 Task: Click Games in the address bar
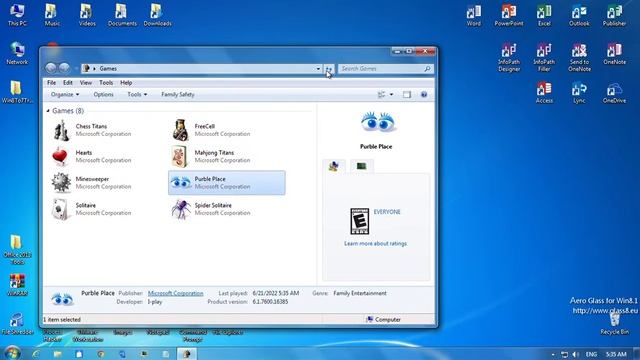click(x=108, y=69)
